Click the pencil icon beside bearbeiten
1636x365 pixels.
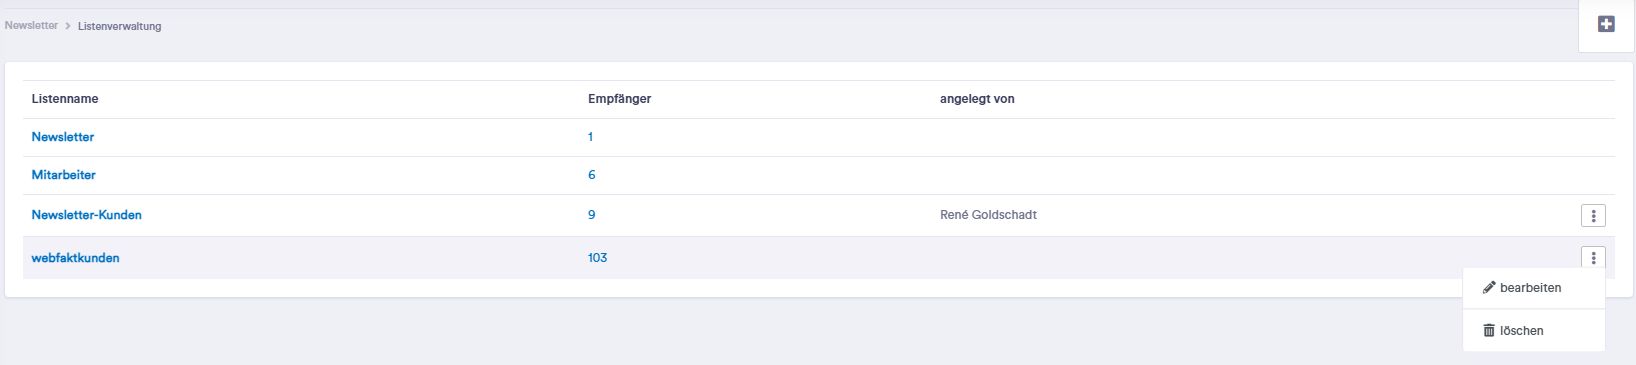(x=1489, y=288)
